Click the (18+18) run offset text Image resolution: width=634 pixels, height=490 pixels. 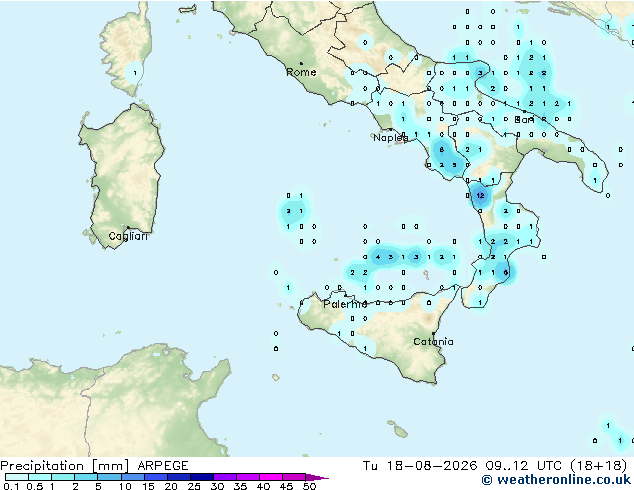tap(599, 466)
